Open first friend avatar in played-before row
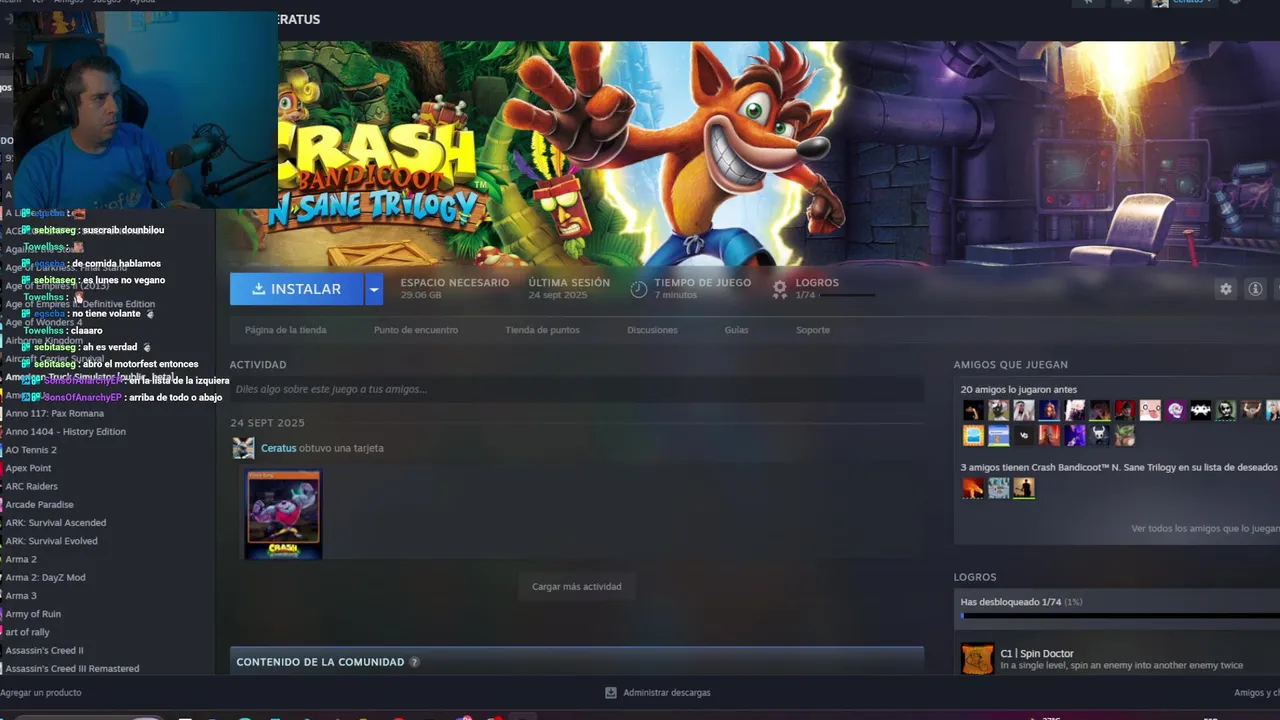The image size is (1280, 720). [x=973, y=410]
